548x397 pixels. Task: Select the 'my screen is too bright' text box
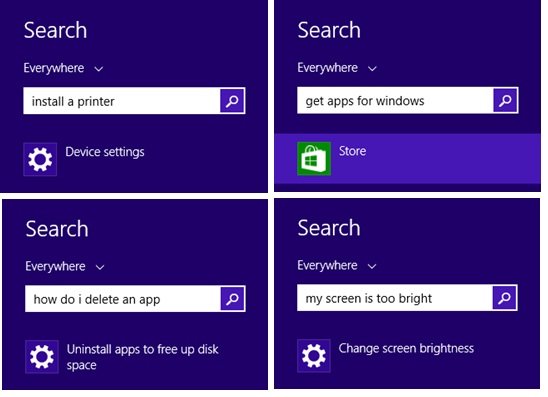395,298
